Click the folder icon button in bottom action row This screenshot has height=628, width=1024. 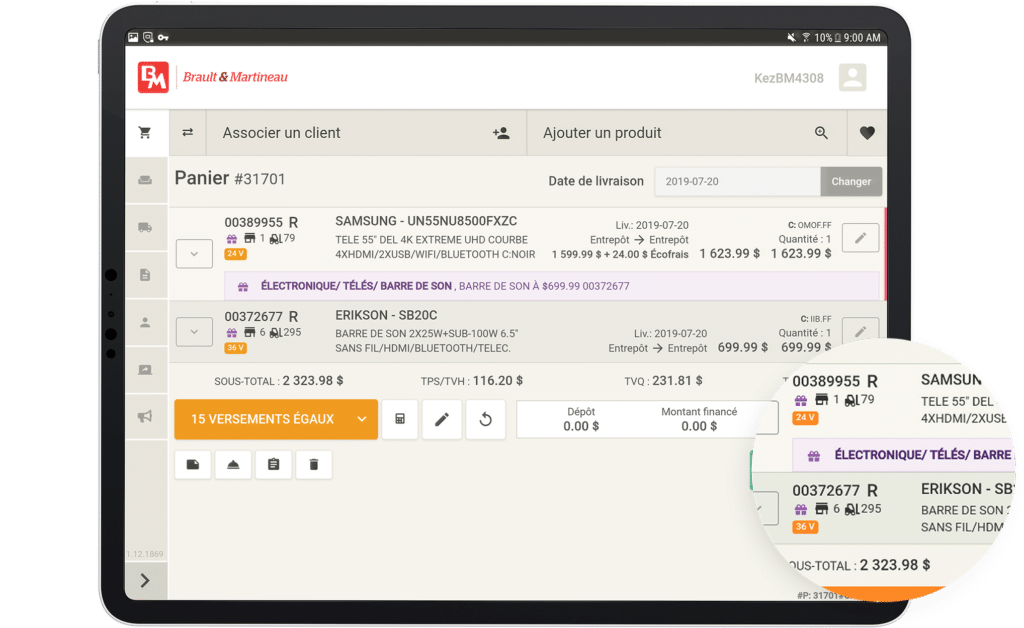coord(193,465)
